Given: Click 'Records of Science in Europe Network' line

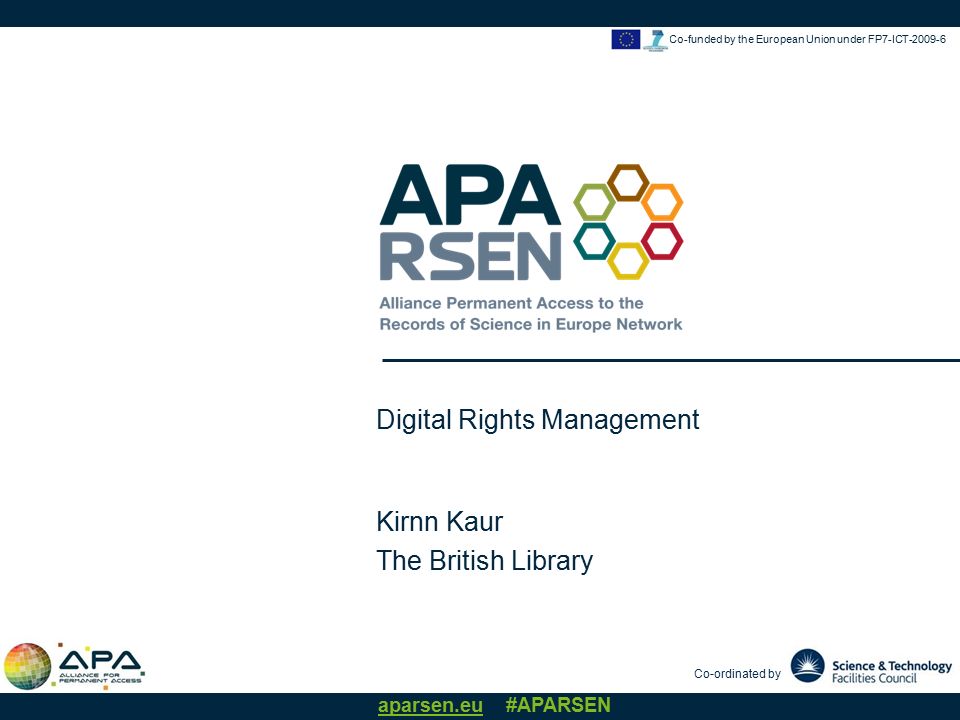Looking at the screenshot, I should coord(531,324).
